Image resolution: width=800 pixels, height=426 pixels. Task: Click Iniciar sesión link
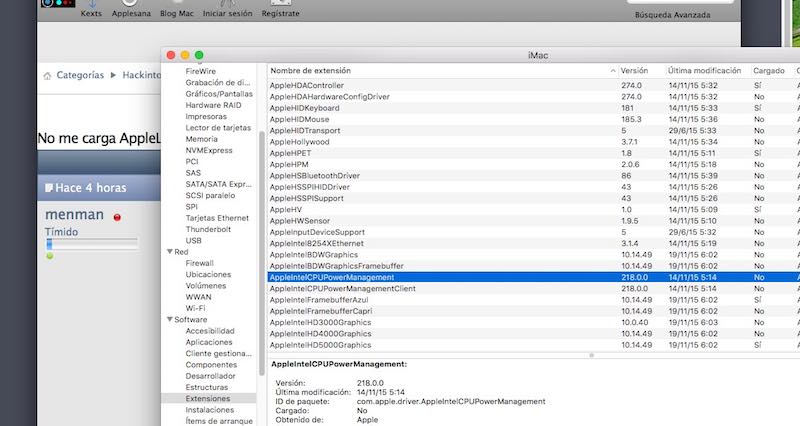pos(228,13)
